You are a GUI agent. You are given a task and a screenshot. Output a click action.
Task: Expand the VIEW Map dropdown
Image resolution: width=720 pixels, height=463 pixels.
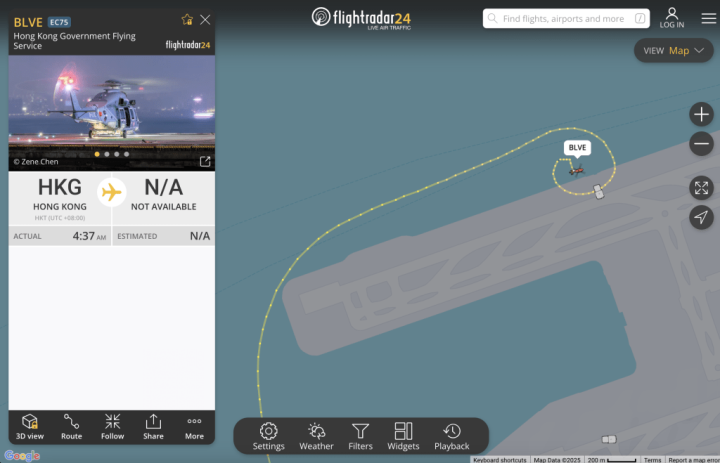[674, 51]
